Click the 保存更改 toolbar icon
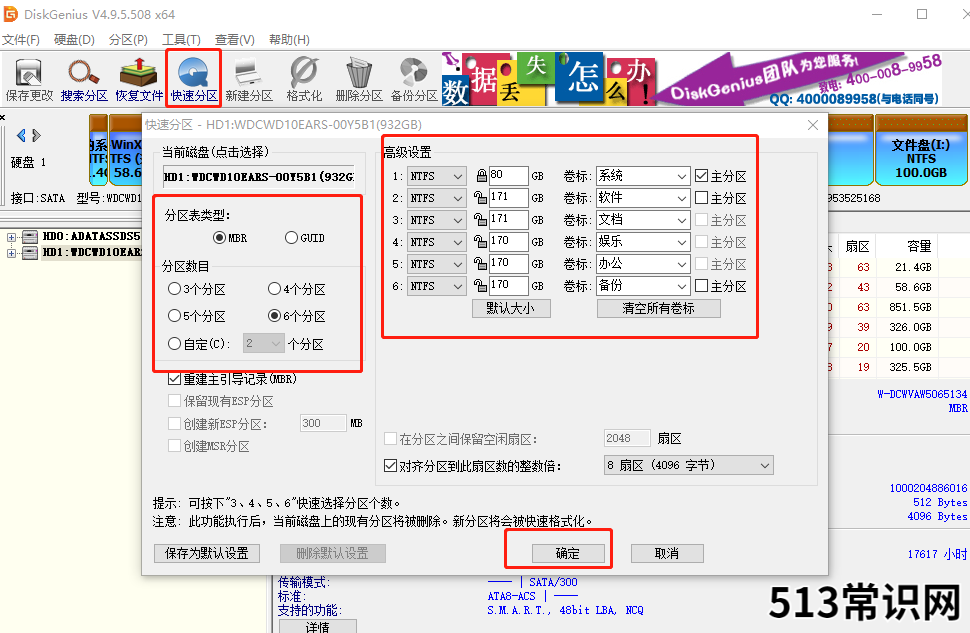This screenshot has height=633, width=970. [29, 80]
